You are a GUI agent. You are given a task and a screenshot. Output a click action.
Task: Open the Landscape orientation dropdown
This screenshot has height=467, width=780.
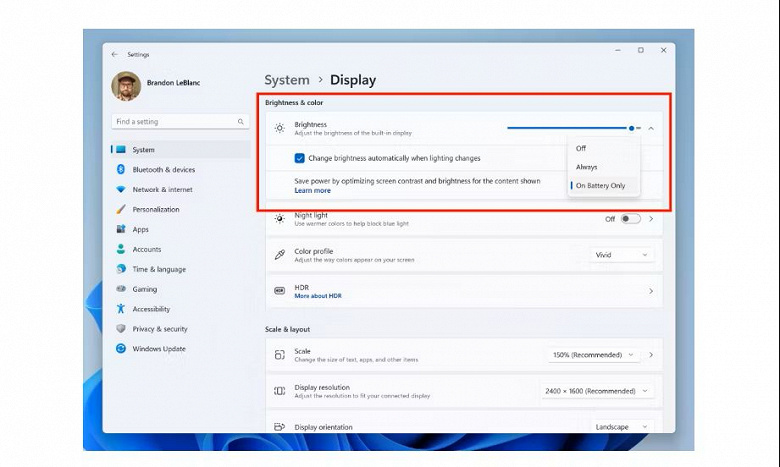[x=621, y=427]
